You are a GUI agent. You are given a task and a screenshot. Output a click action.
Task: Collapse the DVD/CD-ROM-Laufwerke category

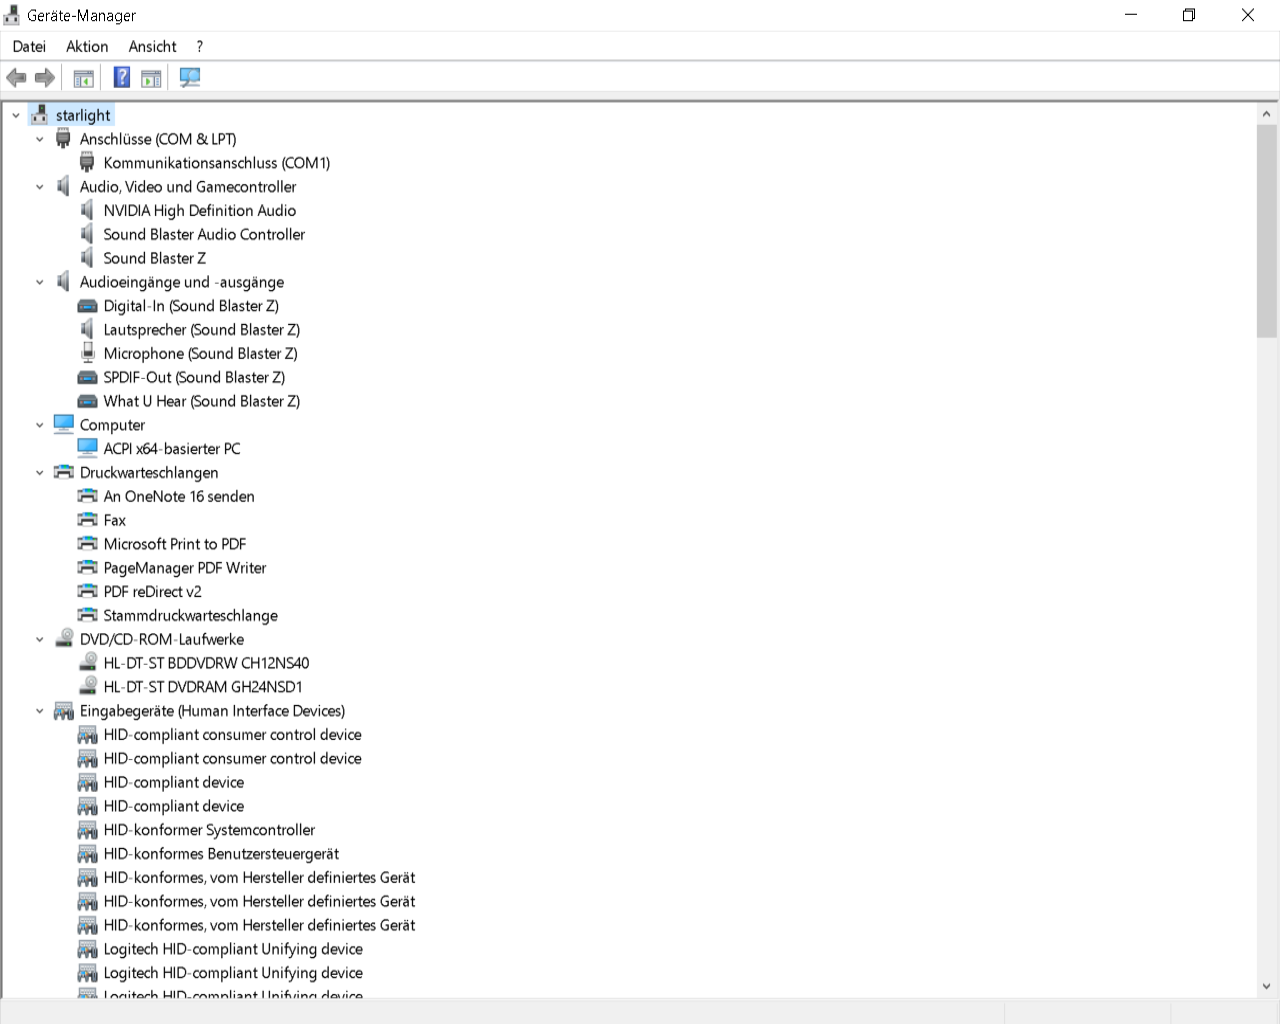tap(40, 639)
